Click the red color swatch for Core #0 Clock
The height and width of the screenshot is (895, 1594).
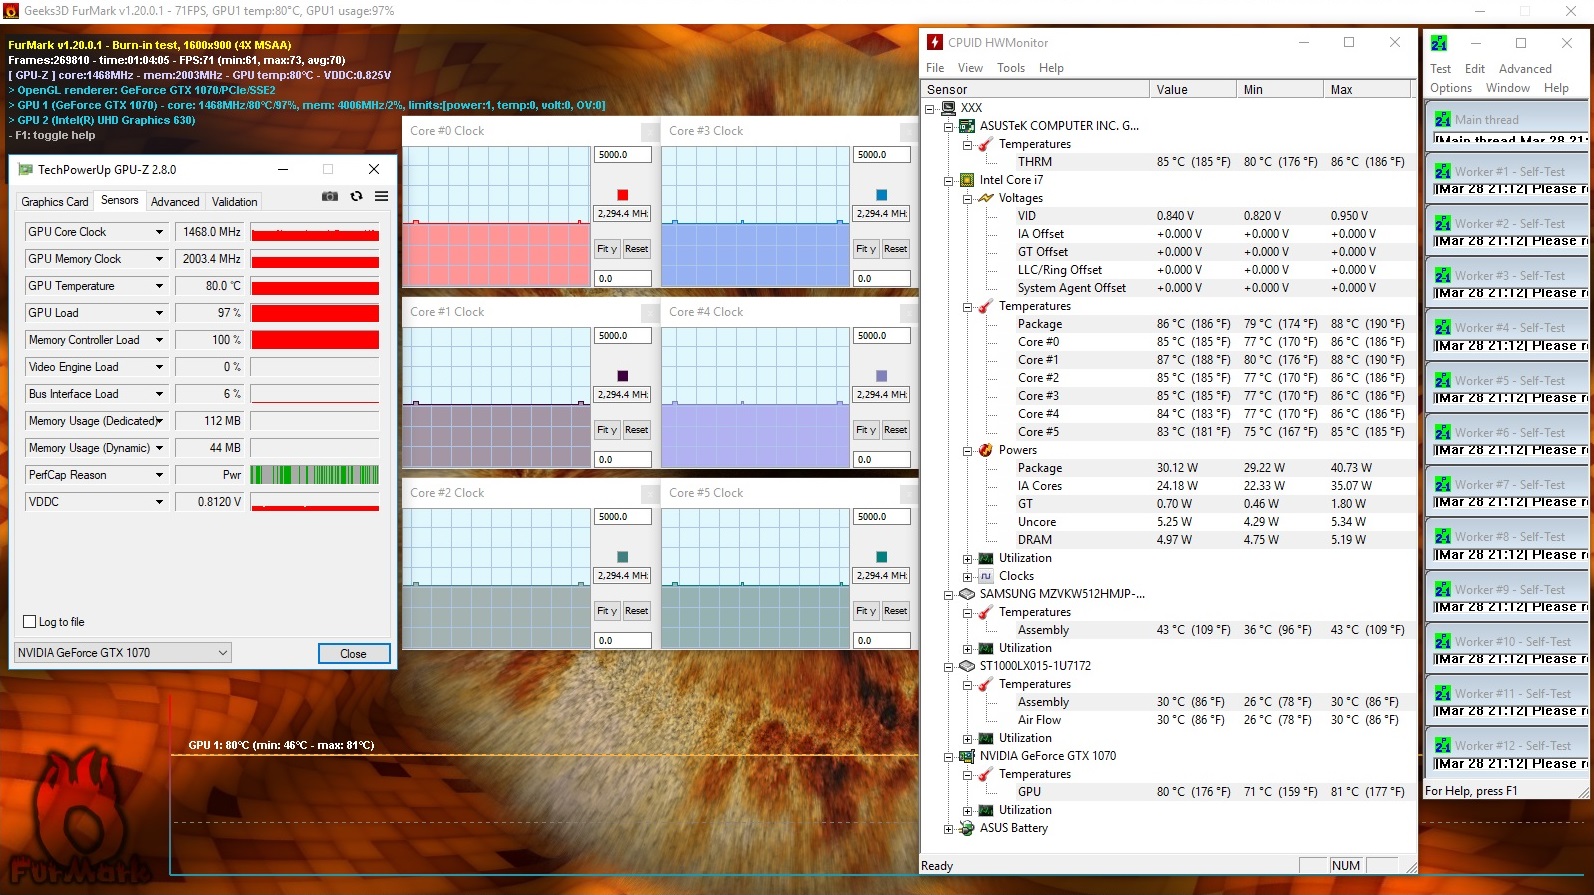(622, 195)
